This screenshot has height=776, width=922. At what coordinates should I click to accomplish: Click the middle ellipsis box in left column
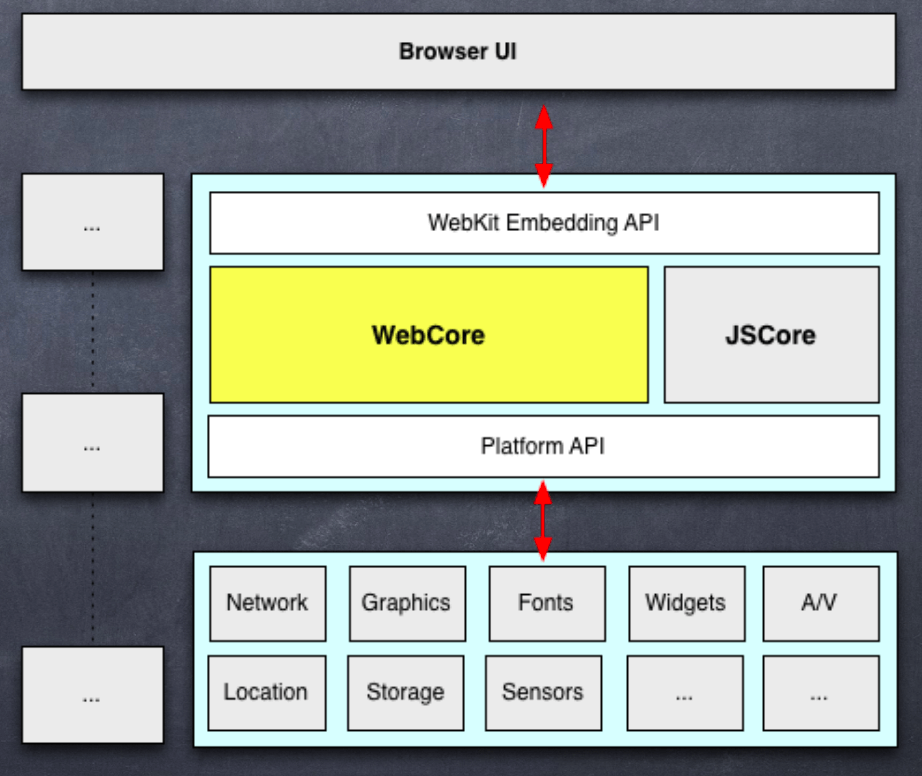coord(92,443)
